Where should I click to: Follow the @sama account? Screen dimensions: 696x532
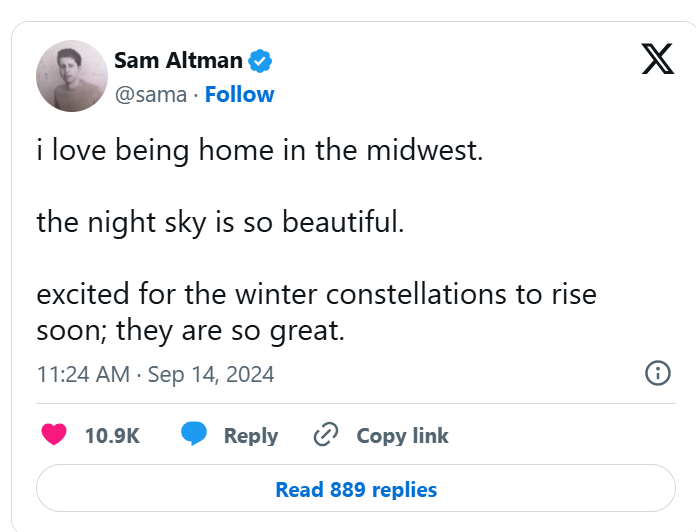(x=239, y=94)
